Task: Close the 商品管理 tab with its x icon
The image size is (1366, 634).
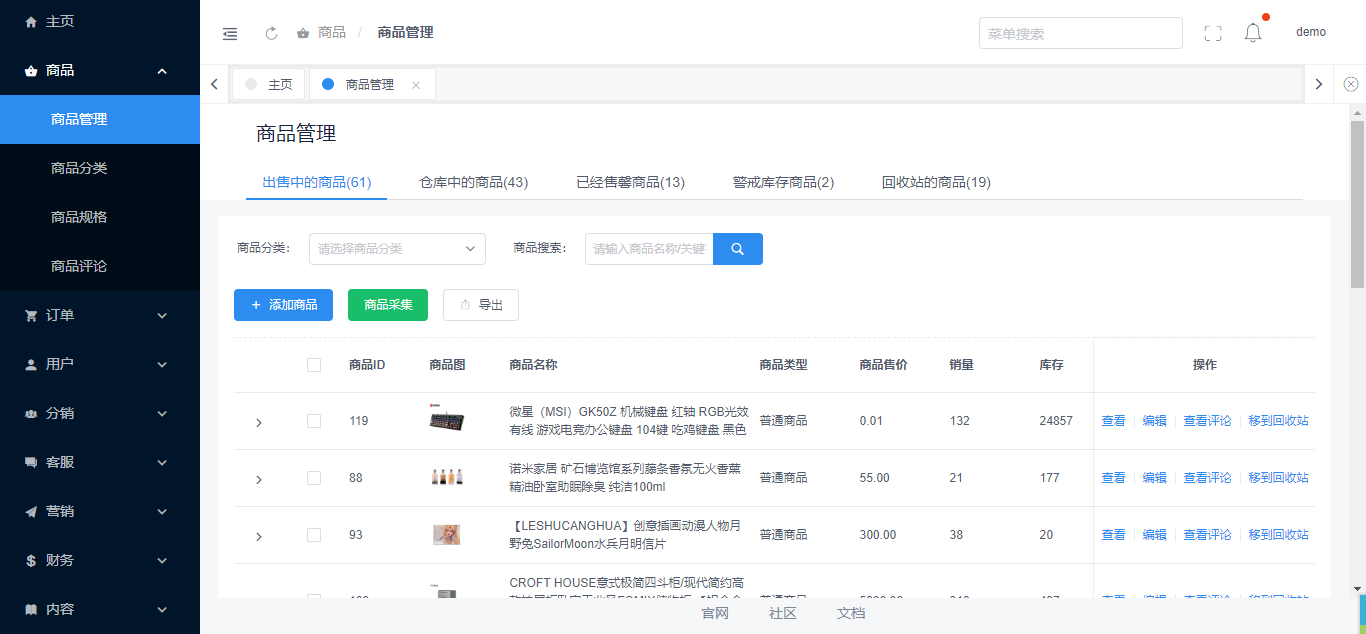Action: click(416, 85)
